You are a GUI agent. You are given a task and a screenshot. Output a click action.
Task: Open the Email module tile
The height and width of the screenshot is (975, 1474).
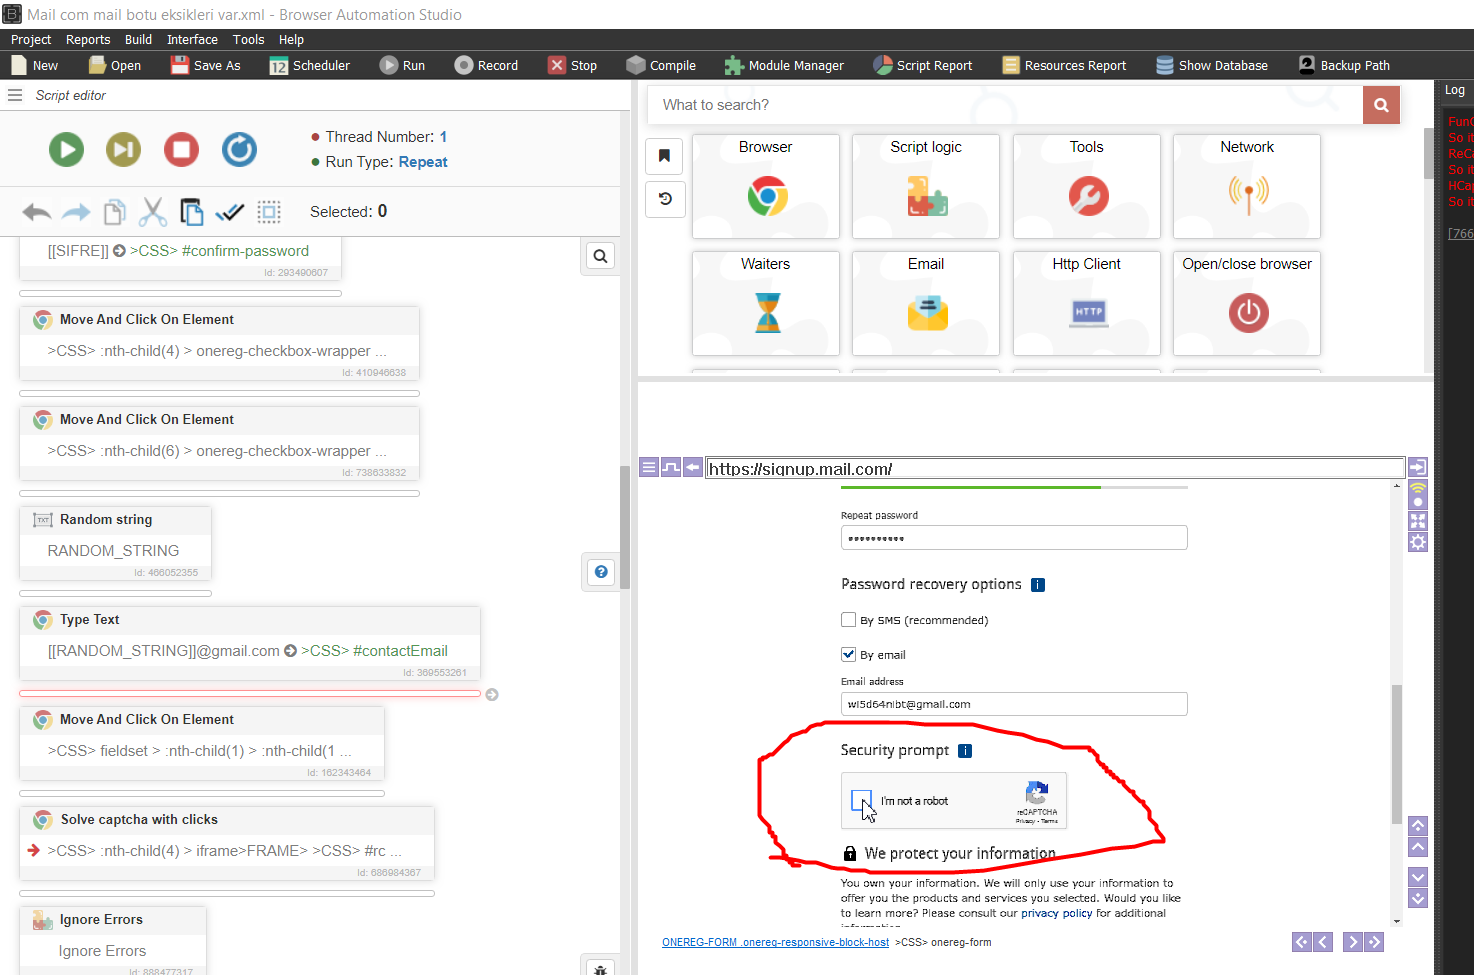coord(926,303)
